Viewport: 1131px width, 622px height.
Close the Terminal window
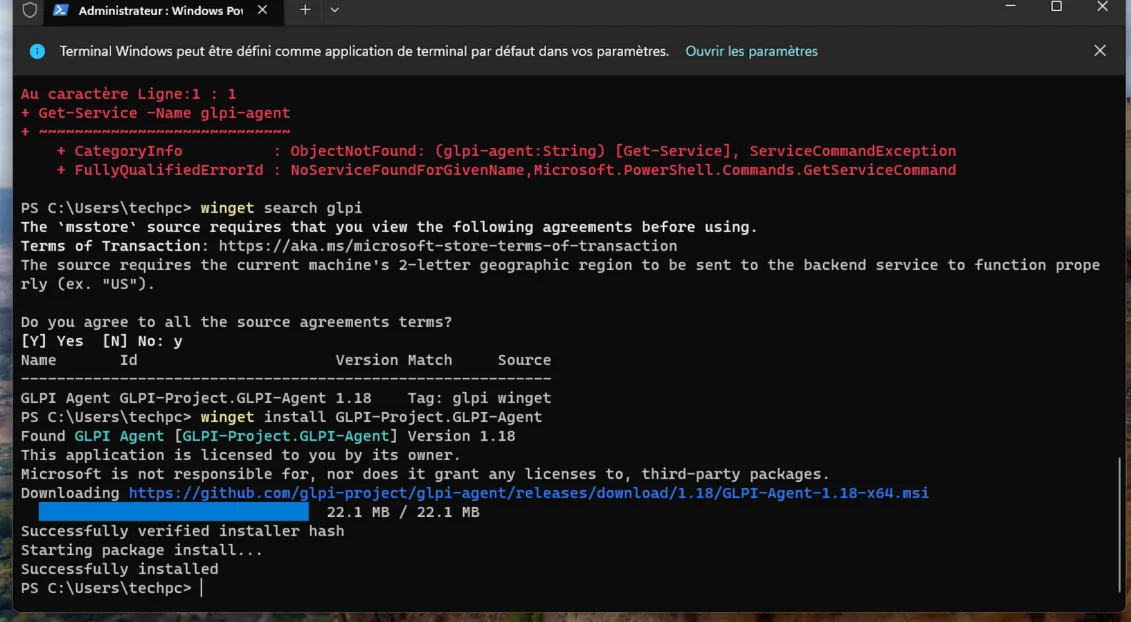click(1102, 6)
